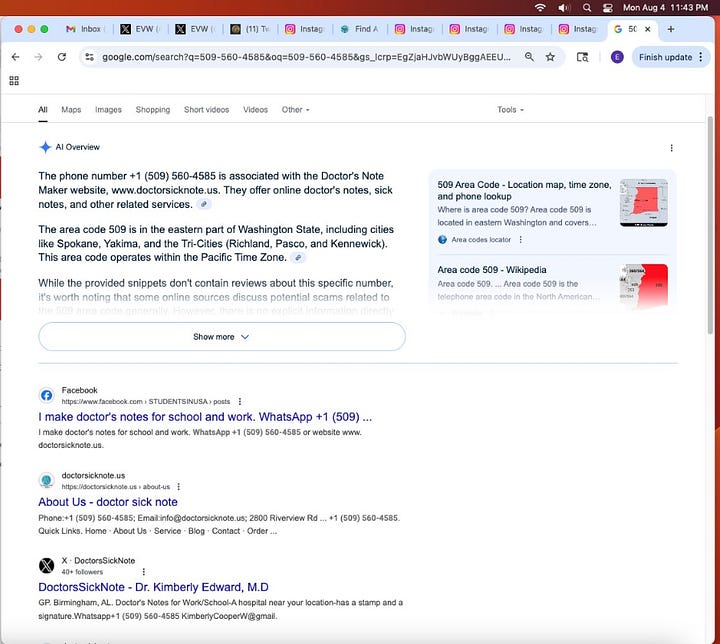Click the browser forward arrow
The image size is (720, 644).
coord(39,57)
